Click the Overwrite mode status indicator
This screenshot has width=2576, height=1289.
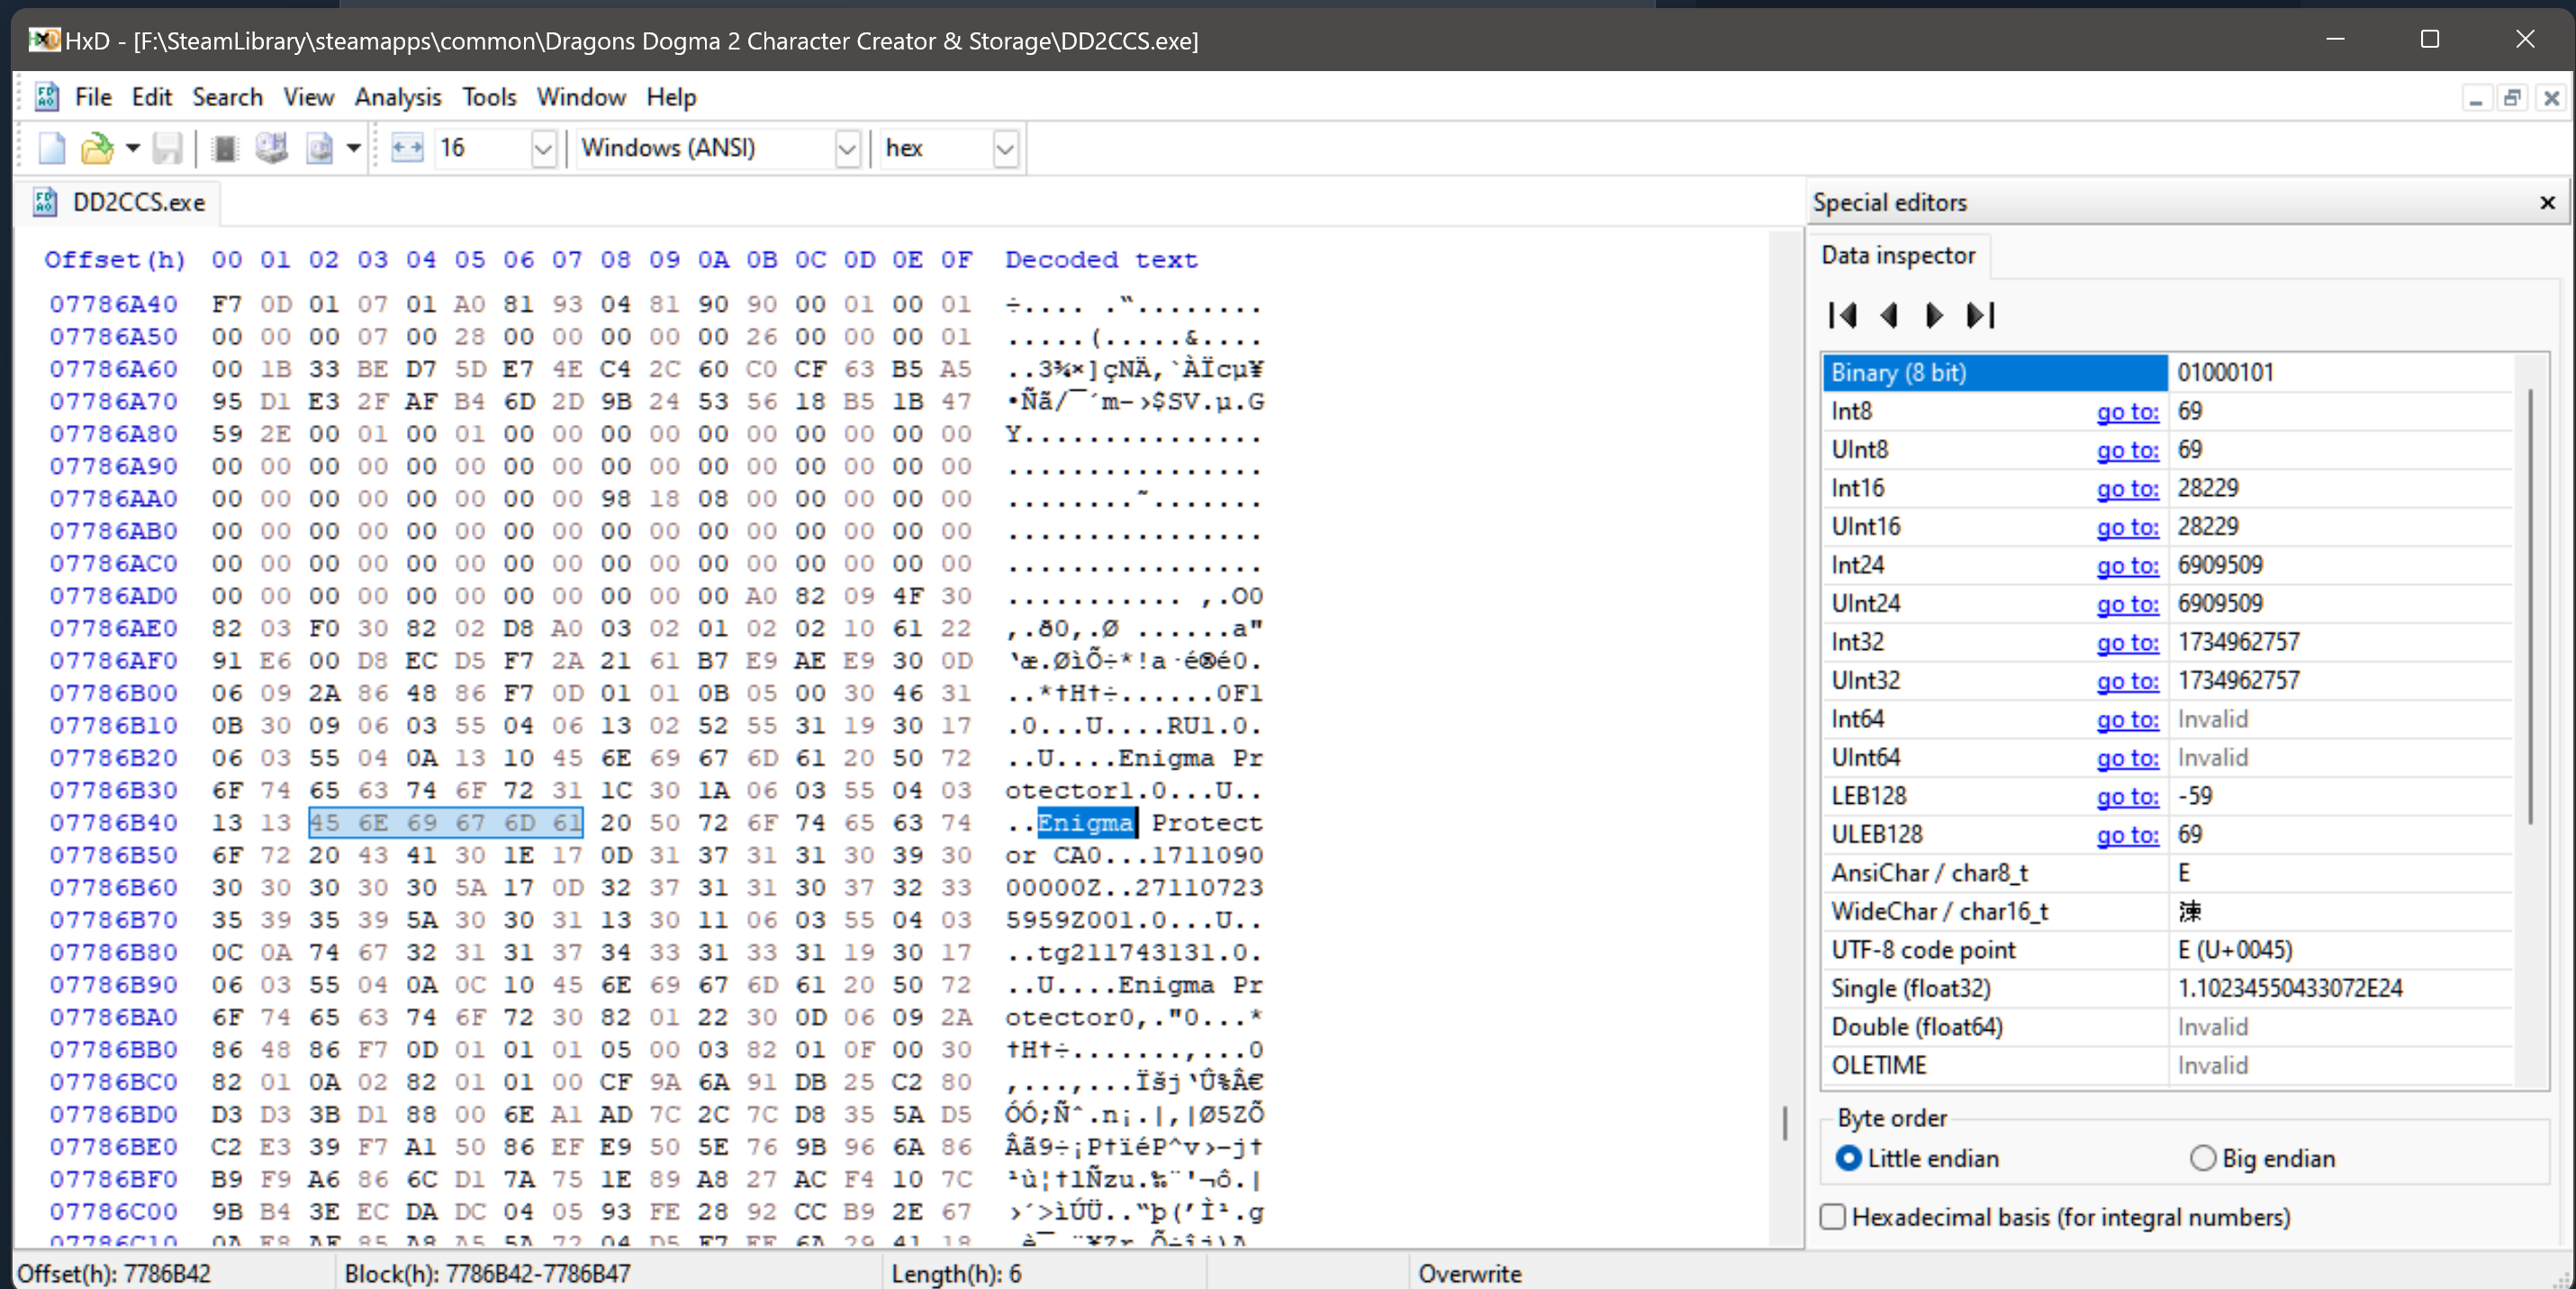tap(1469, 1274)
